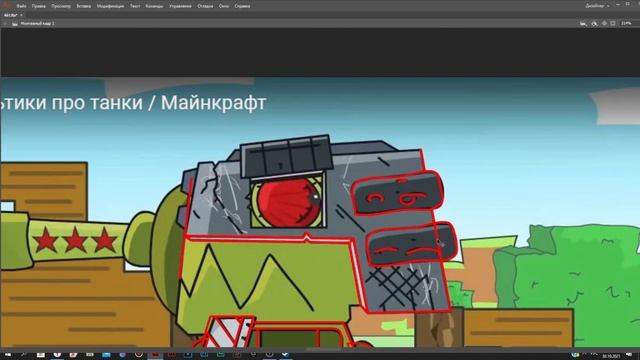Open Windows taskbar search
The width and height of the screenshot is (640, 360).
pyautogui.click(x=23, y=355)
